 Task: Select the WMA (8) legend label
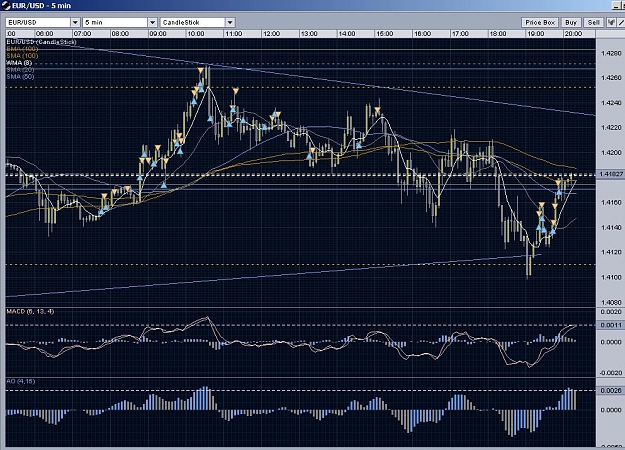point(19,63)
